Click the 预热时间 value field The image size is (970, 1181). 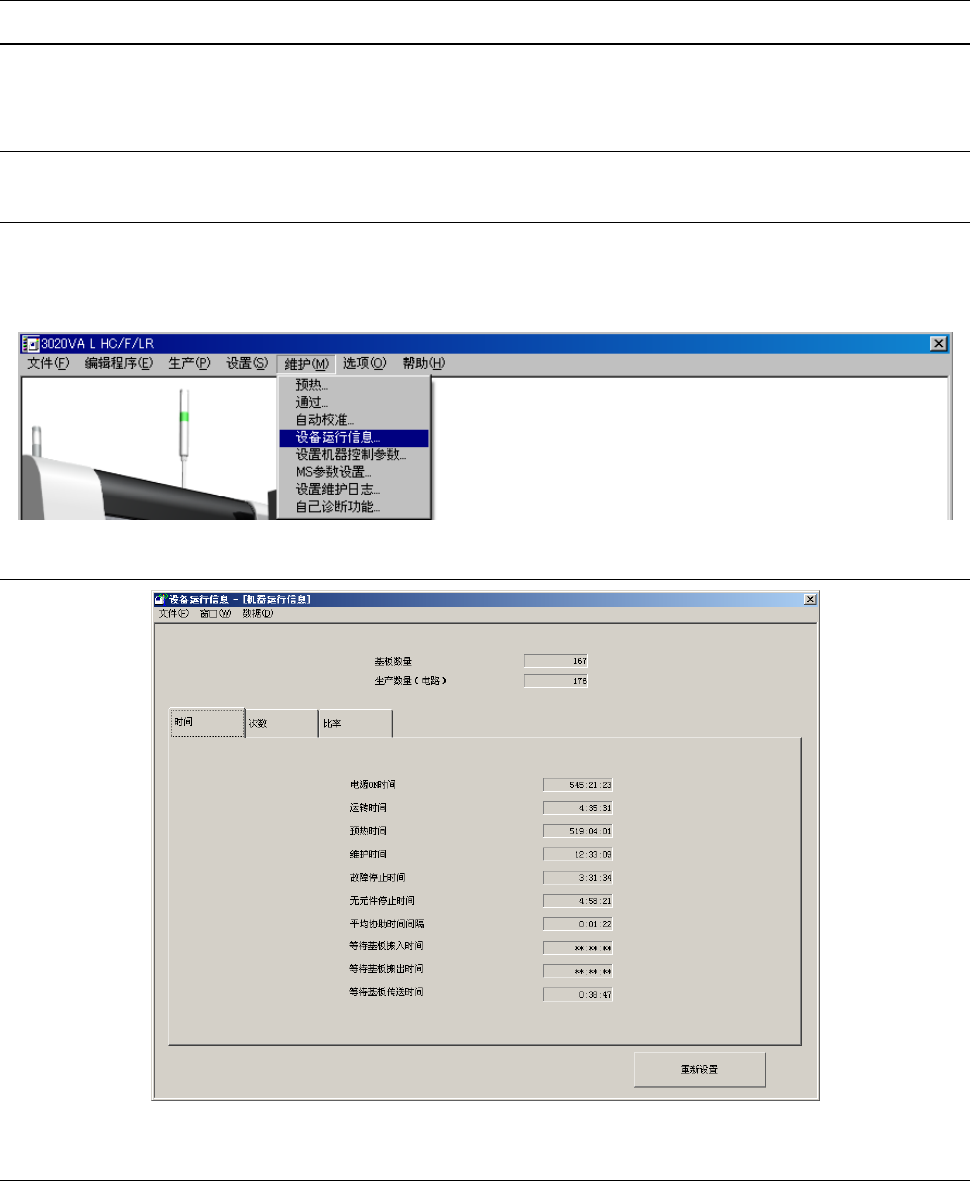click(578, 832)
